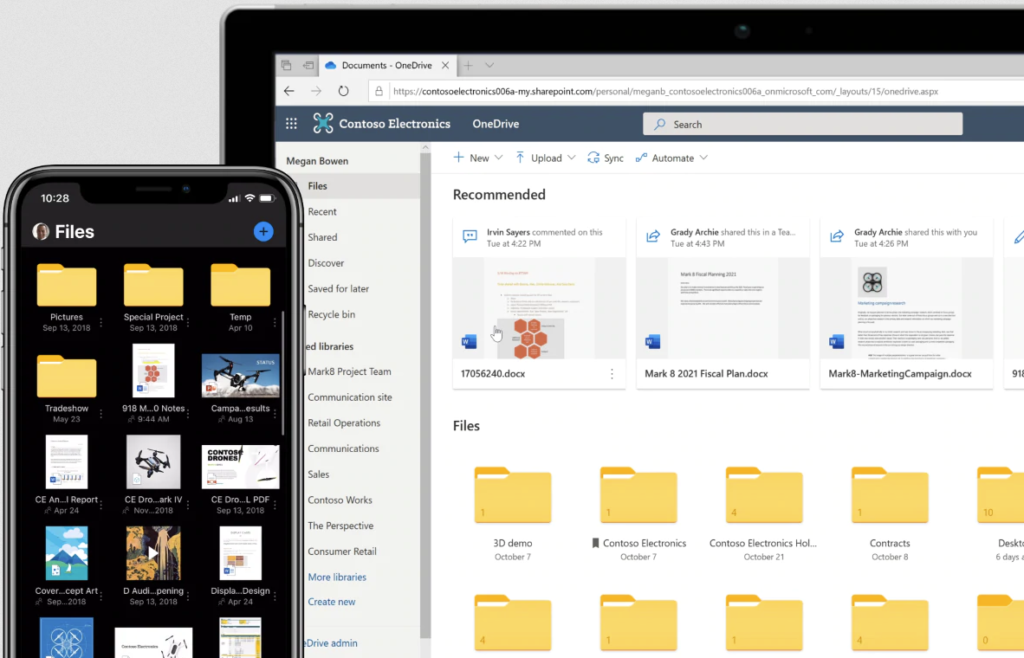Open D Audi...pening video on phone

point(153,554)
